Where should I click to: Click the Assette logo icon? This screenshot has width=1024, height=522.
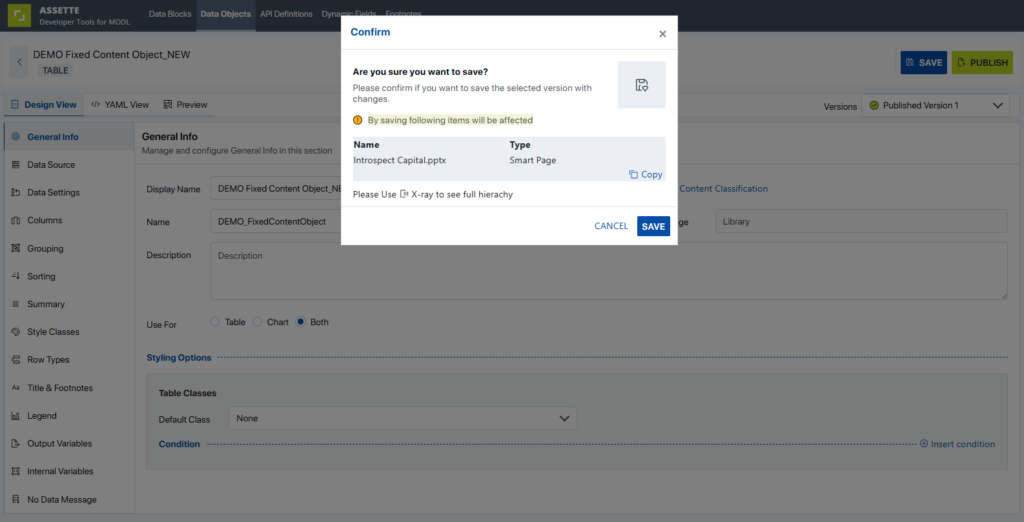tap(19, 16)
